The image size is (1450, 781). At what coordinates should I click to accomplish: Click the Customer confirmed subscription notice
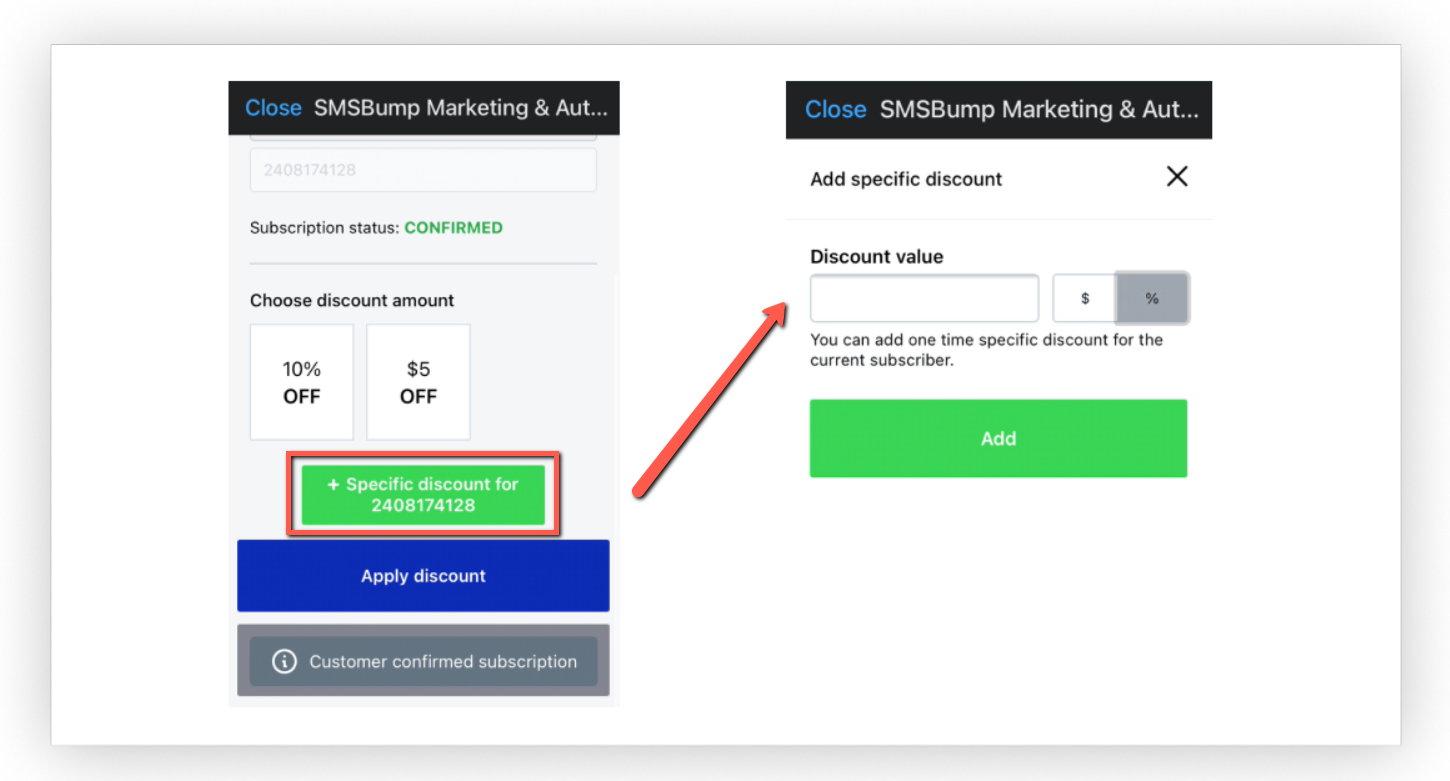423,661
